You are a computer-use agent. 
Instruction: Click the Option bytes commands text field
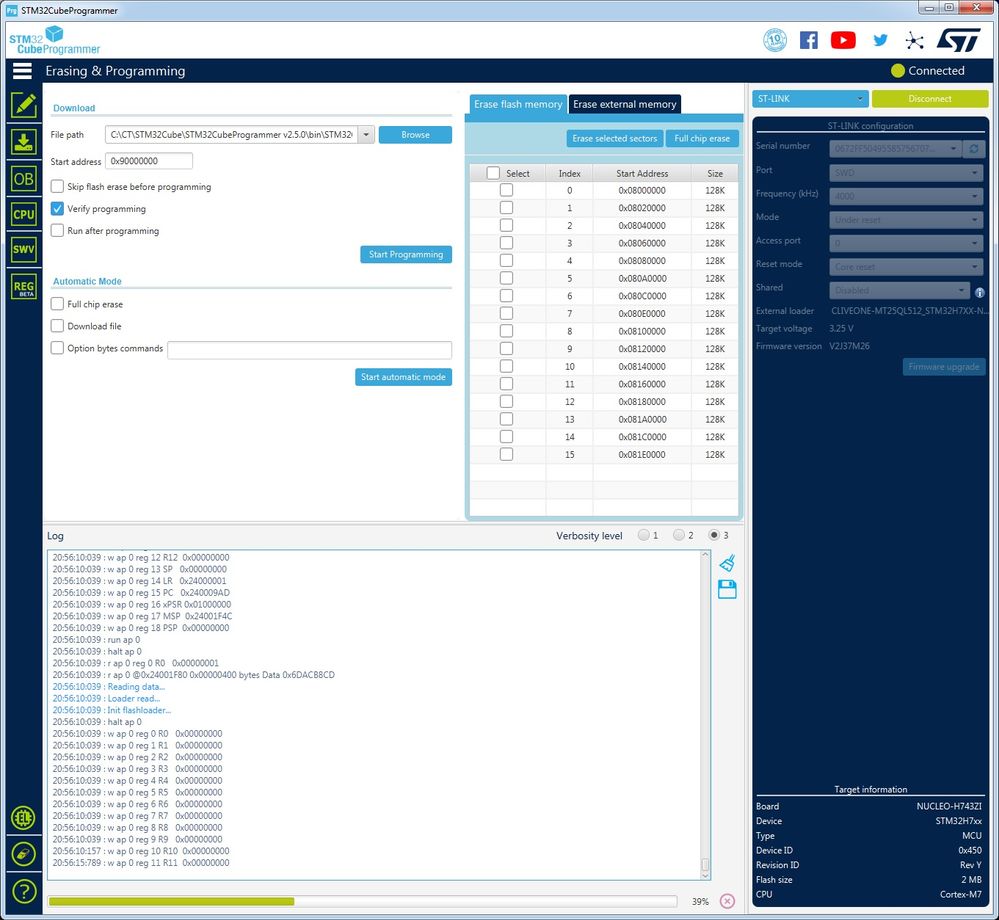point(310,350)
